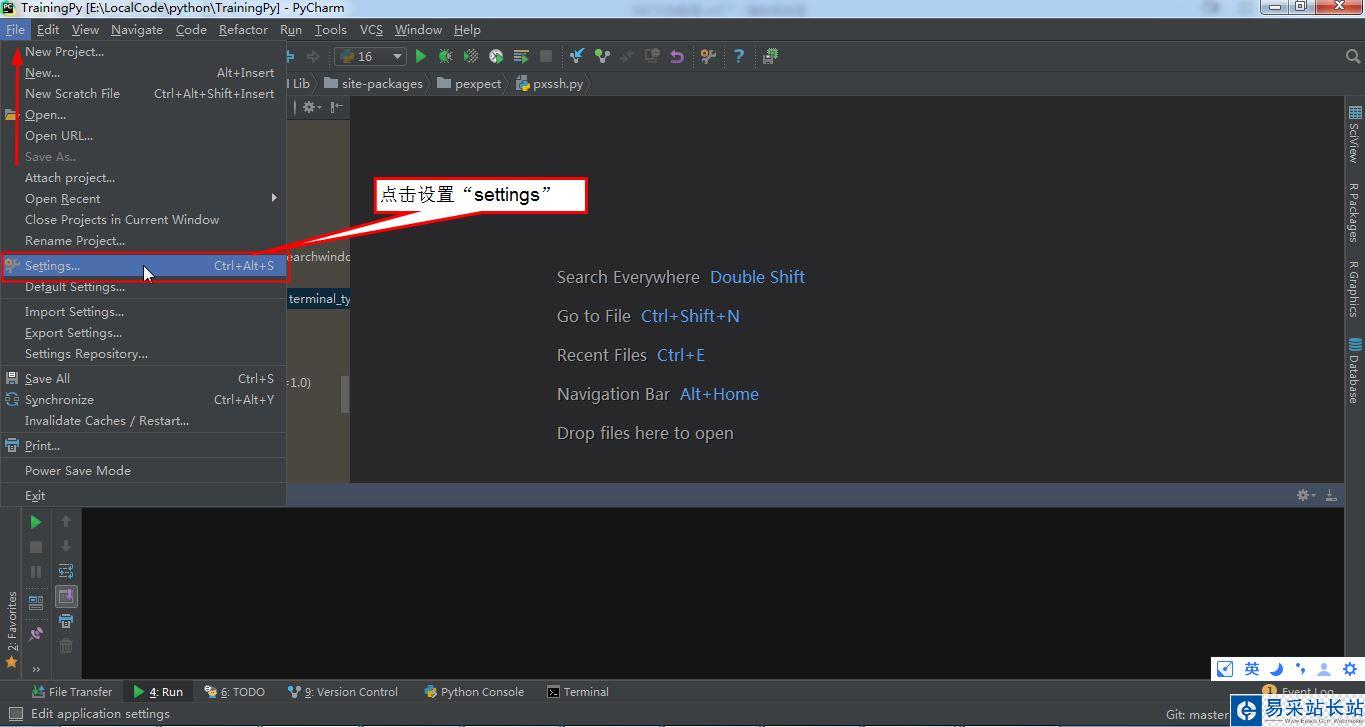The width and height of the screenshot is (1365, 727).
Task: Expand the Open Recent submenu
Action: [x=143, y=198]
